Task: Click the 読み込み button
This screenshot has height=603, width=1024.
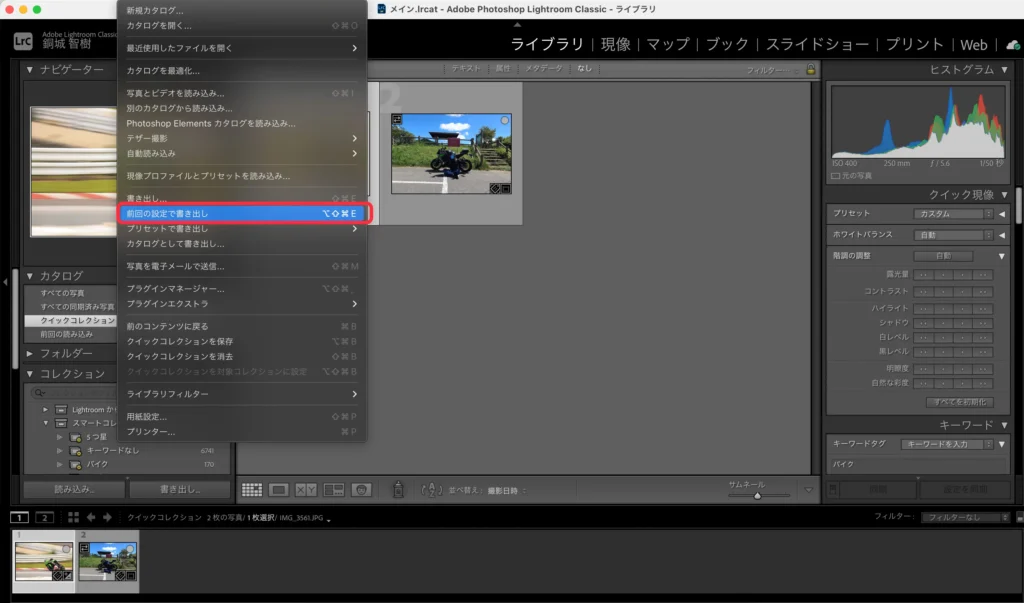Action: [x=75, y=490]
